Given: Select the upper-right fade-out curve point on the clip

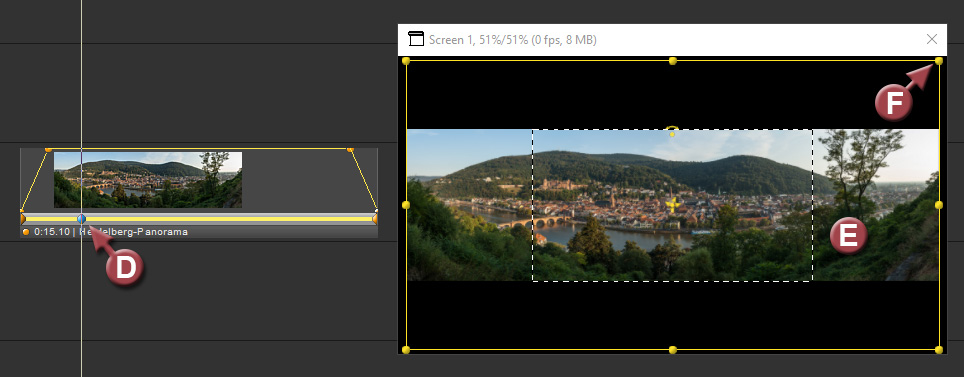Looking at the screenshot, I should pyautogui.click(x=350, y=149).
